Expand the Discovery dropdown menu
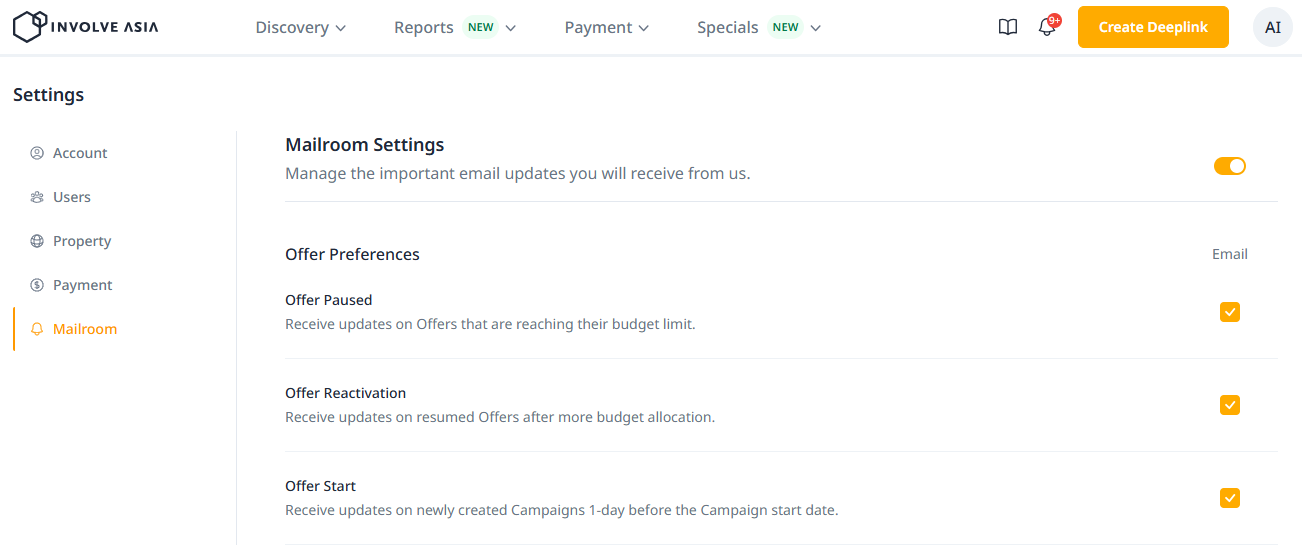 (300, 28)
